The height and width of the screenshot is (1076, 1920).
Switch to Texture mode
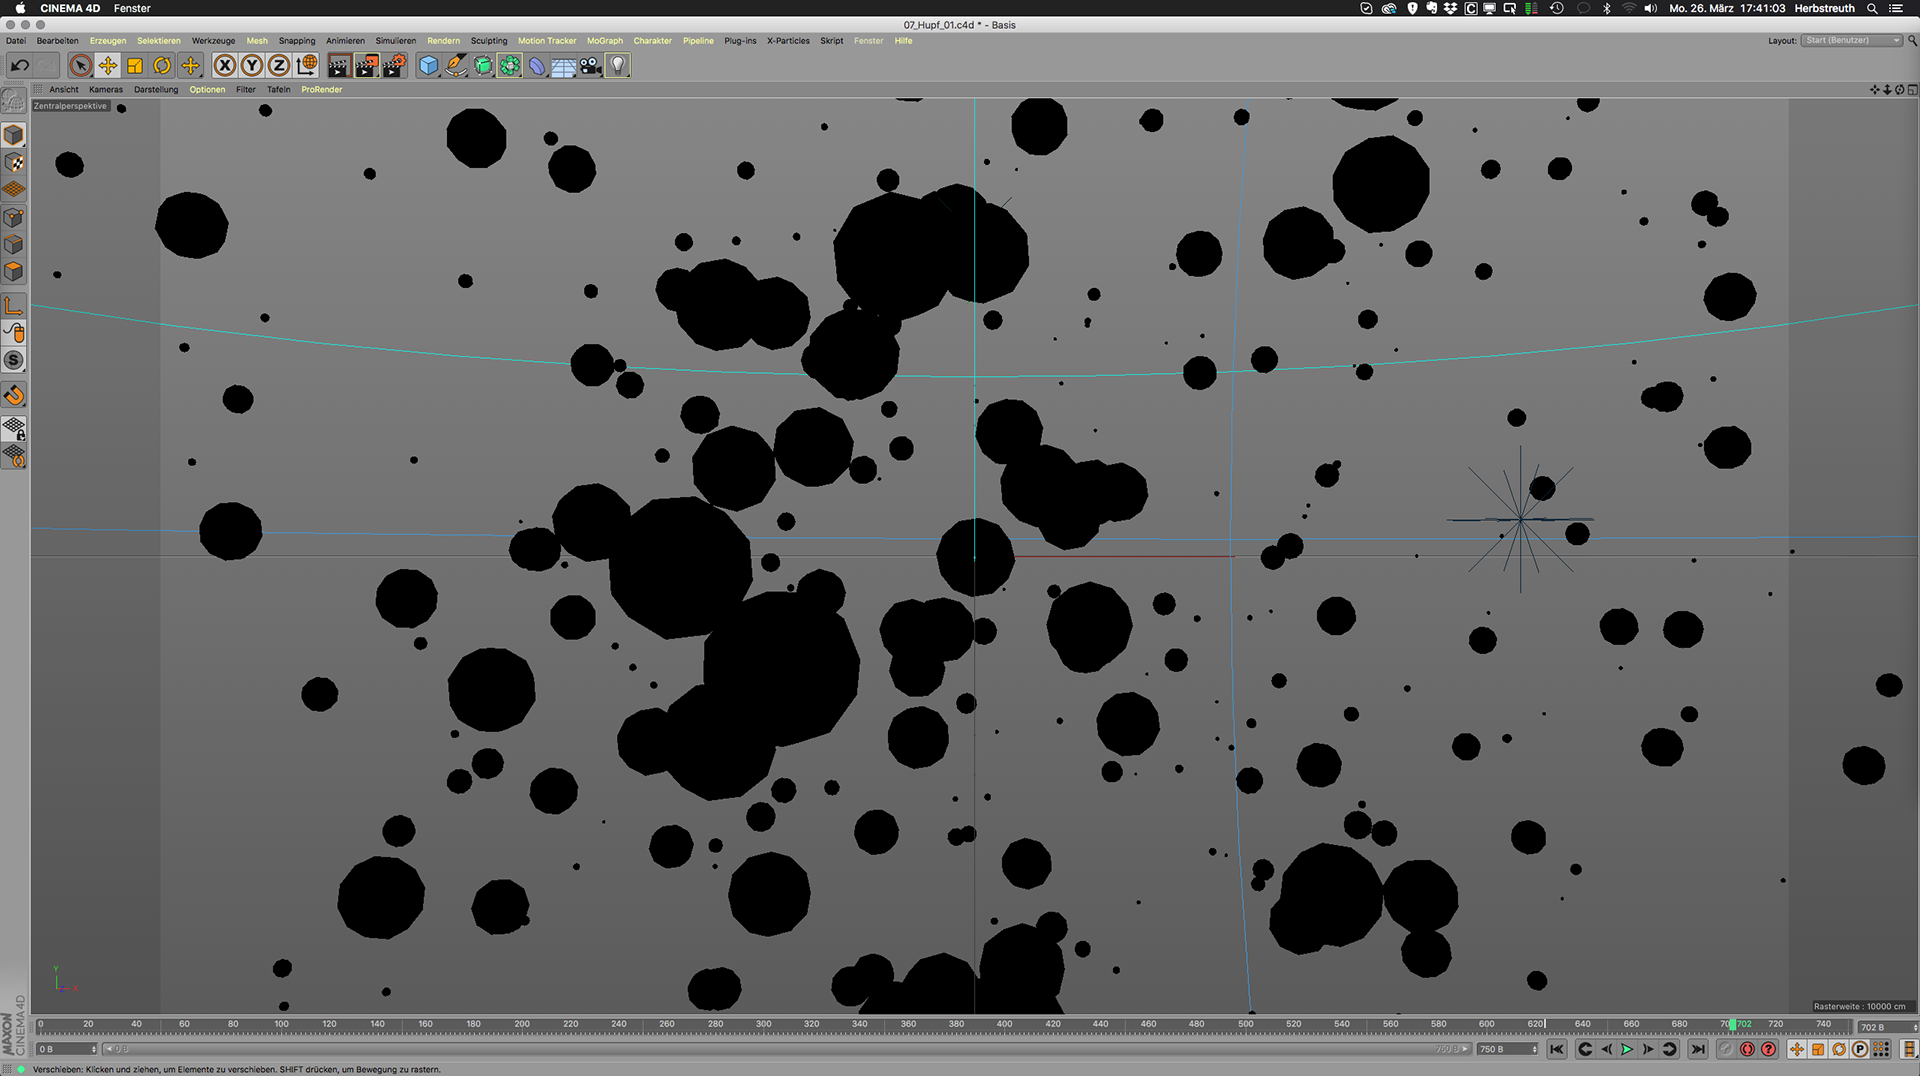(x=14, y=162)
